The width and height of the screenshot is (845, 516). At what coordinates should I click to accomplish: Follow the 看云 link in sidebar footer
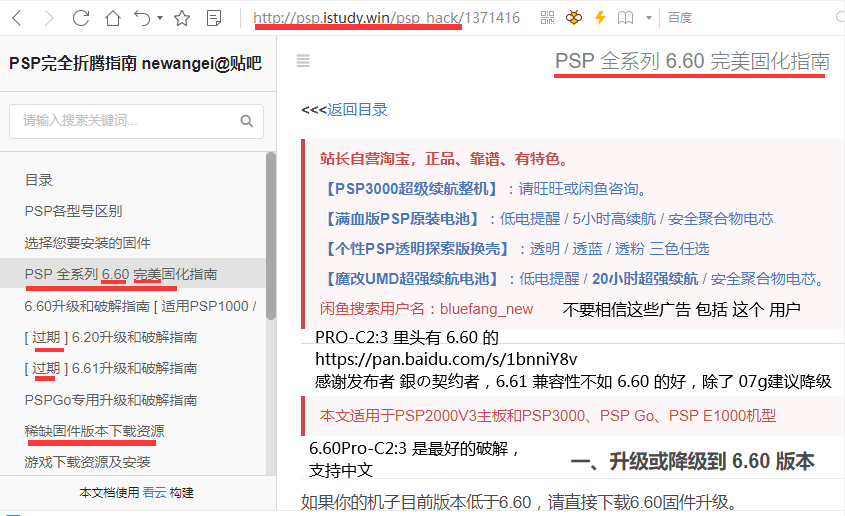(x=154, y=492)
